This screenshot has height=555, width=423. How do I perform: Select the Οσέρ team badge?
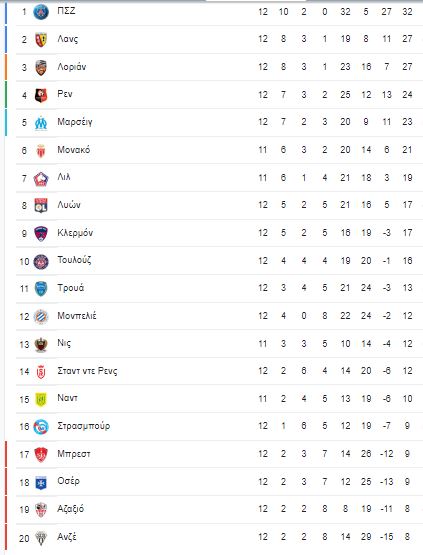(x=41, y=482)
